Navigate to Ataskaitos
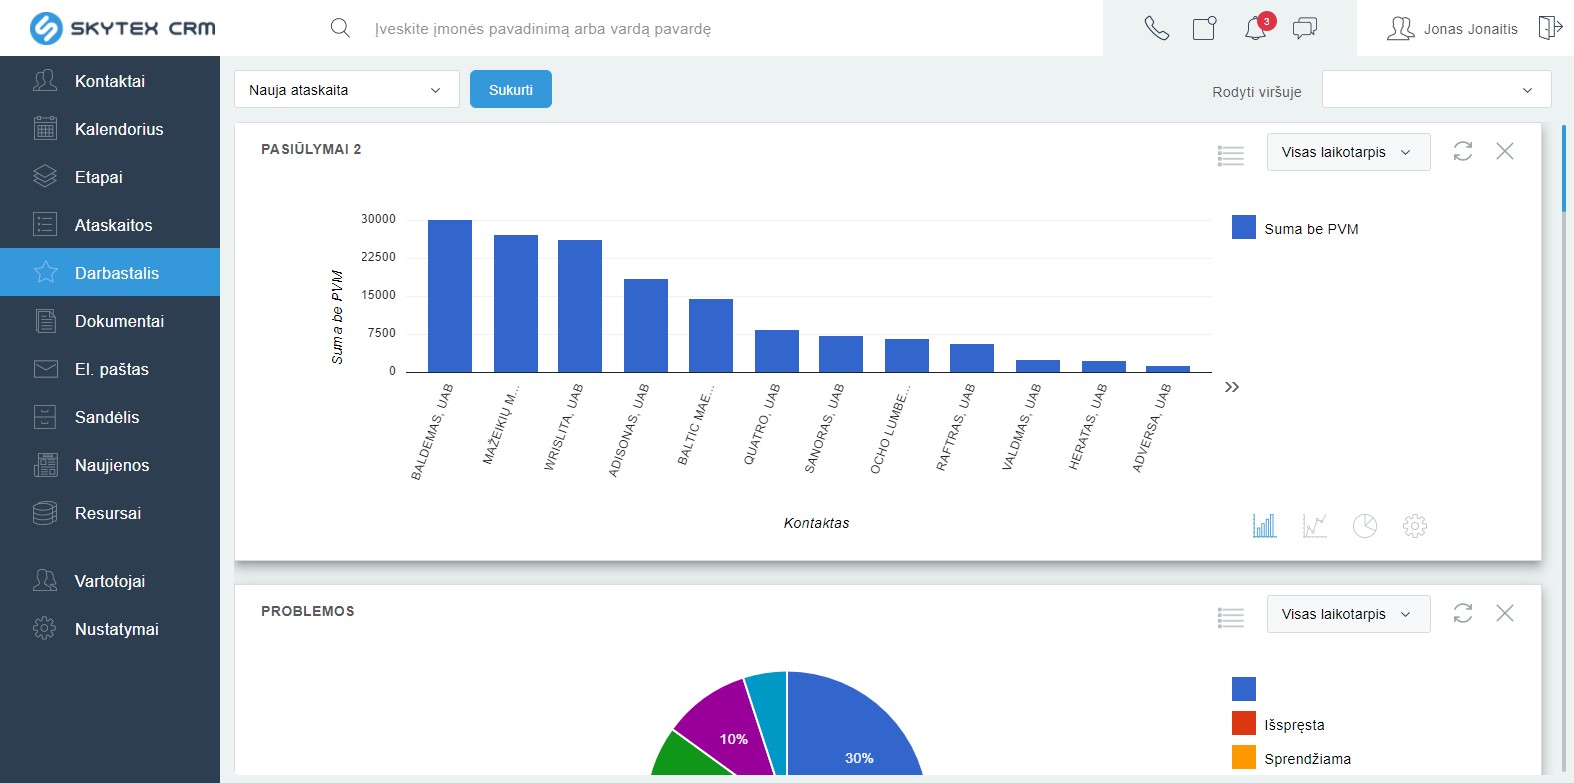The image size is (1574, 783). pos(110,225)
